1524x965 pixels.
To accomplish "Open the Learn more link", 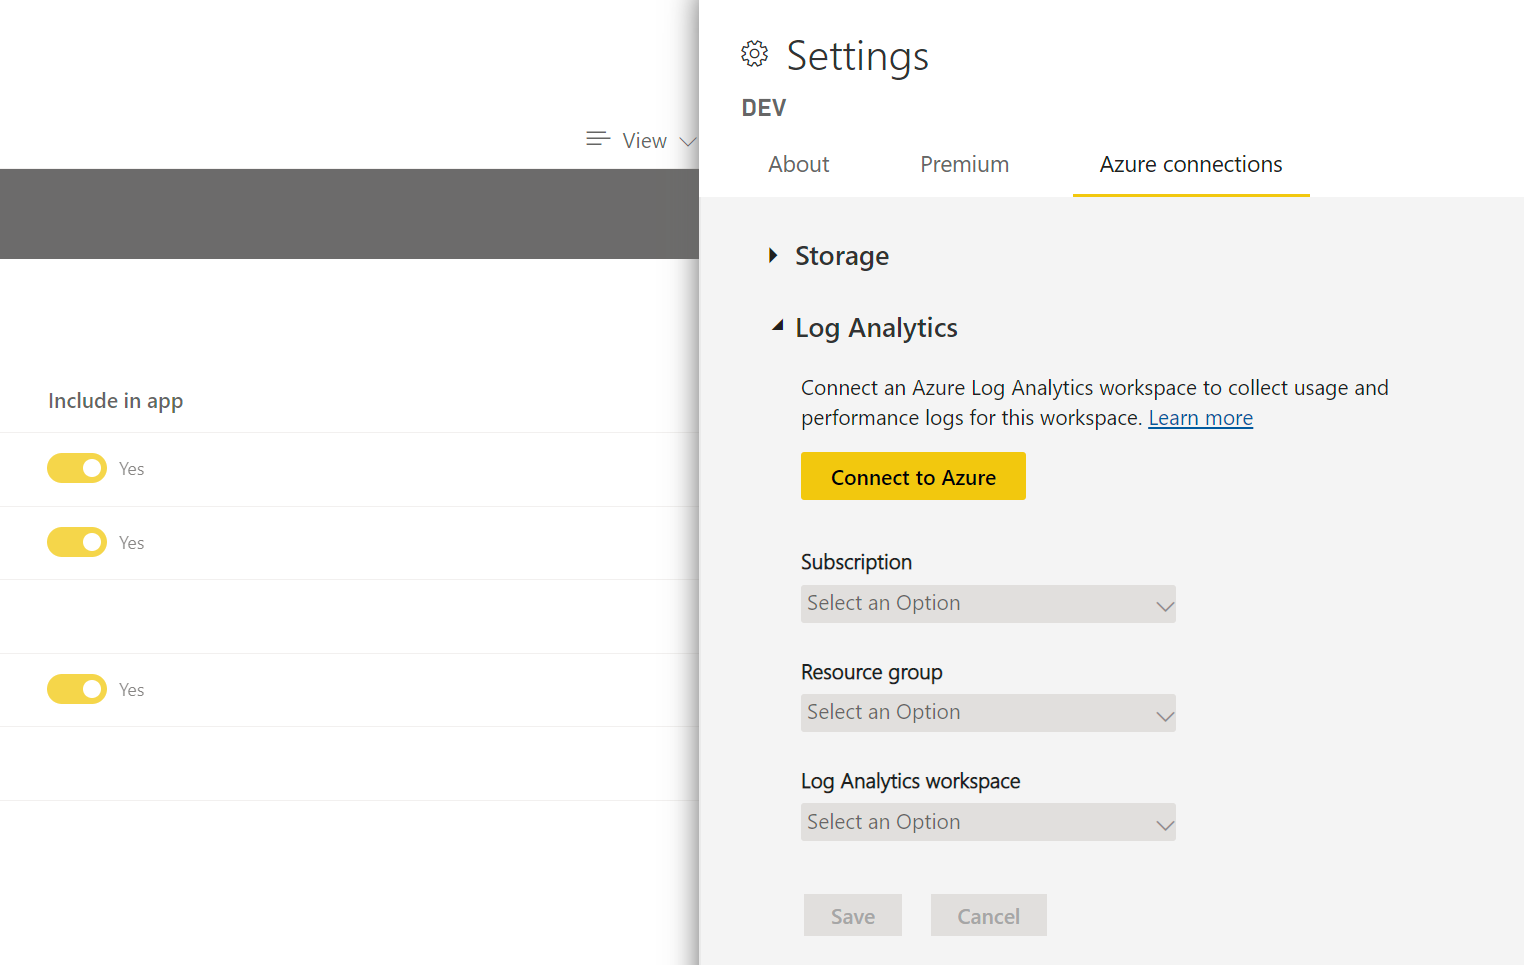I will [1200, 418].
